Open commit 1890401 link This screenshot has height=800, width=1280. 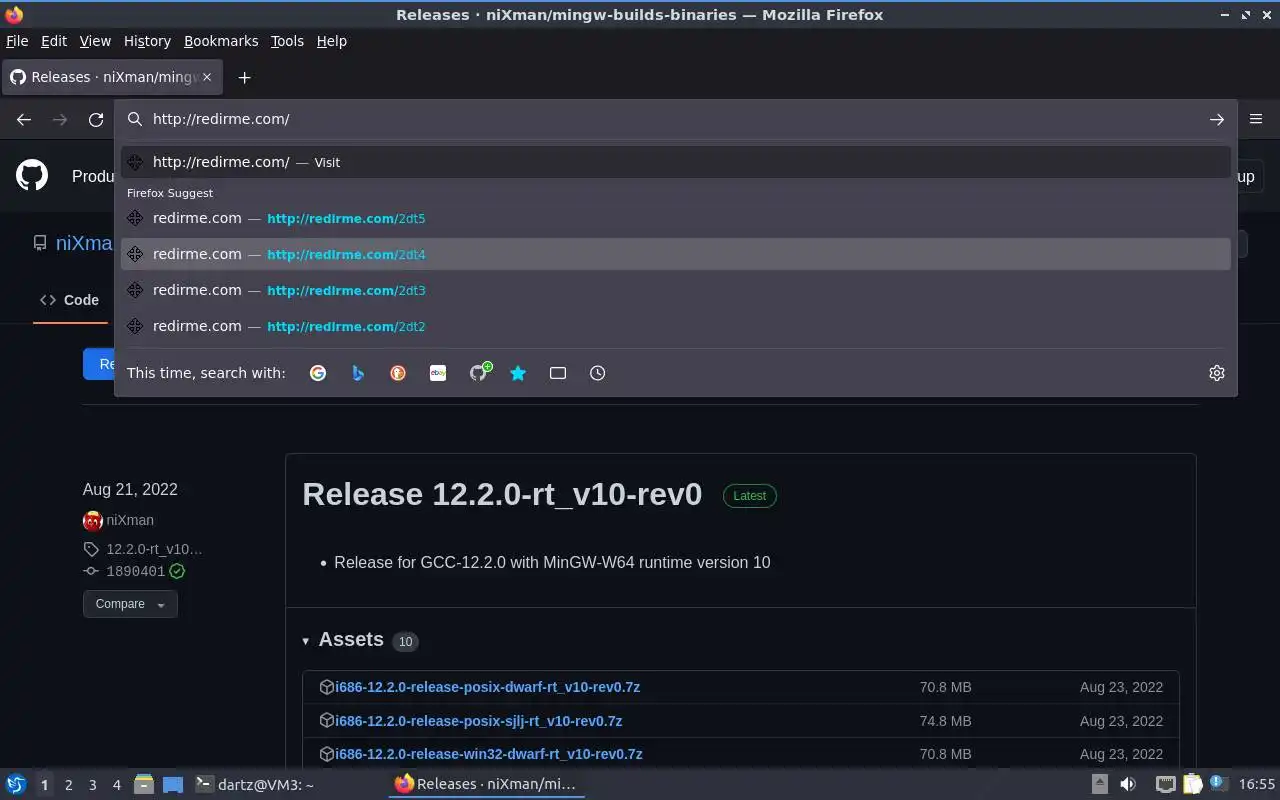pyautogui.click(x=135, y=571)
